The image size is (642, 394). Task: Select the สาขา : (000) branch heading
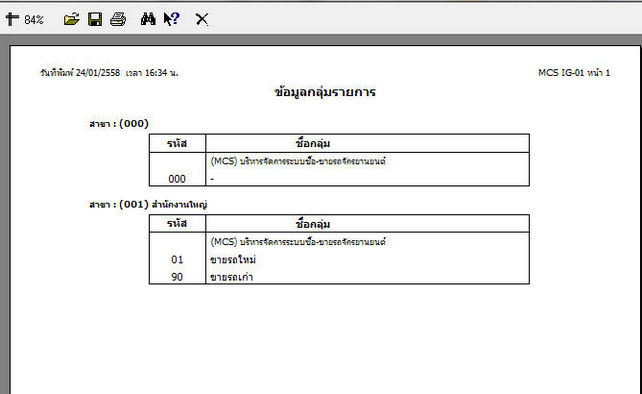point(119,124)
